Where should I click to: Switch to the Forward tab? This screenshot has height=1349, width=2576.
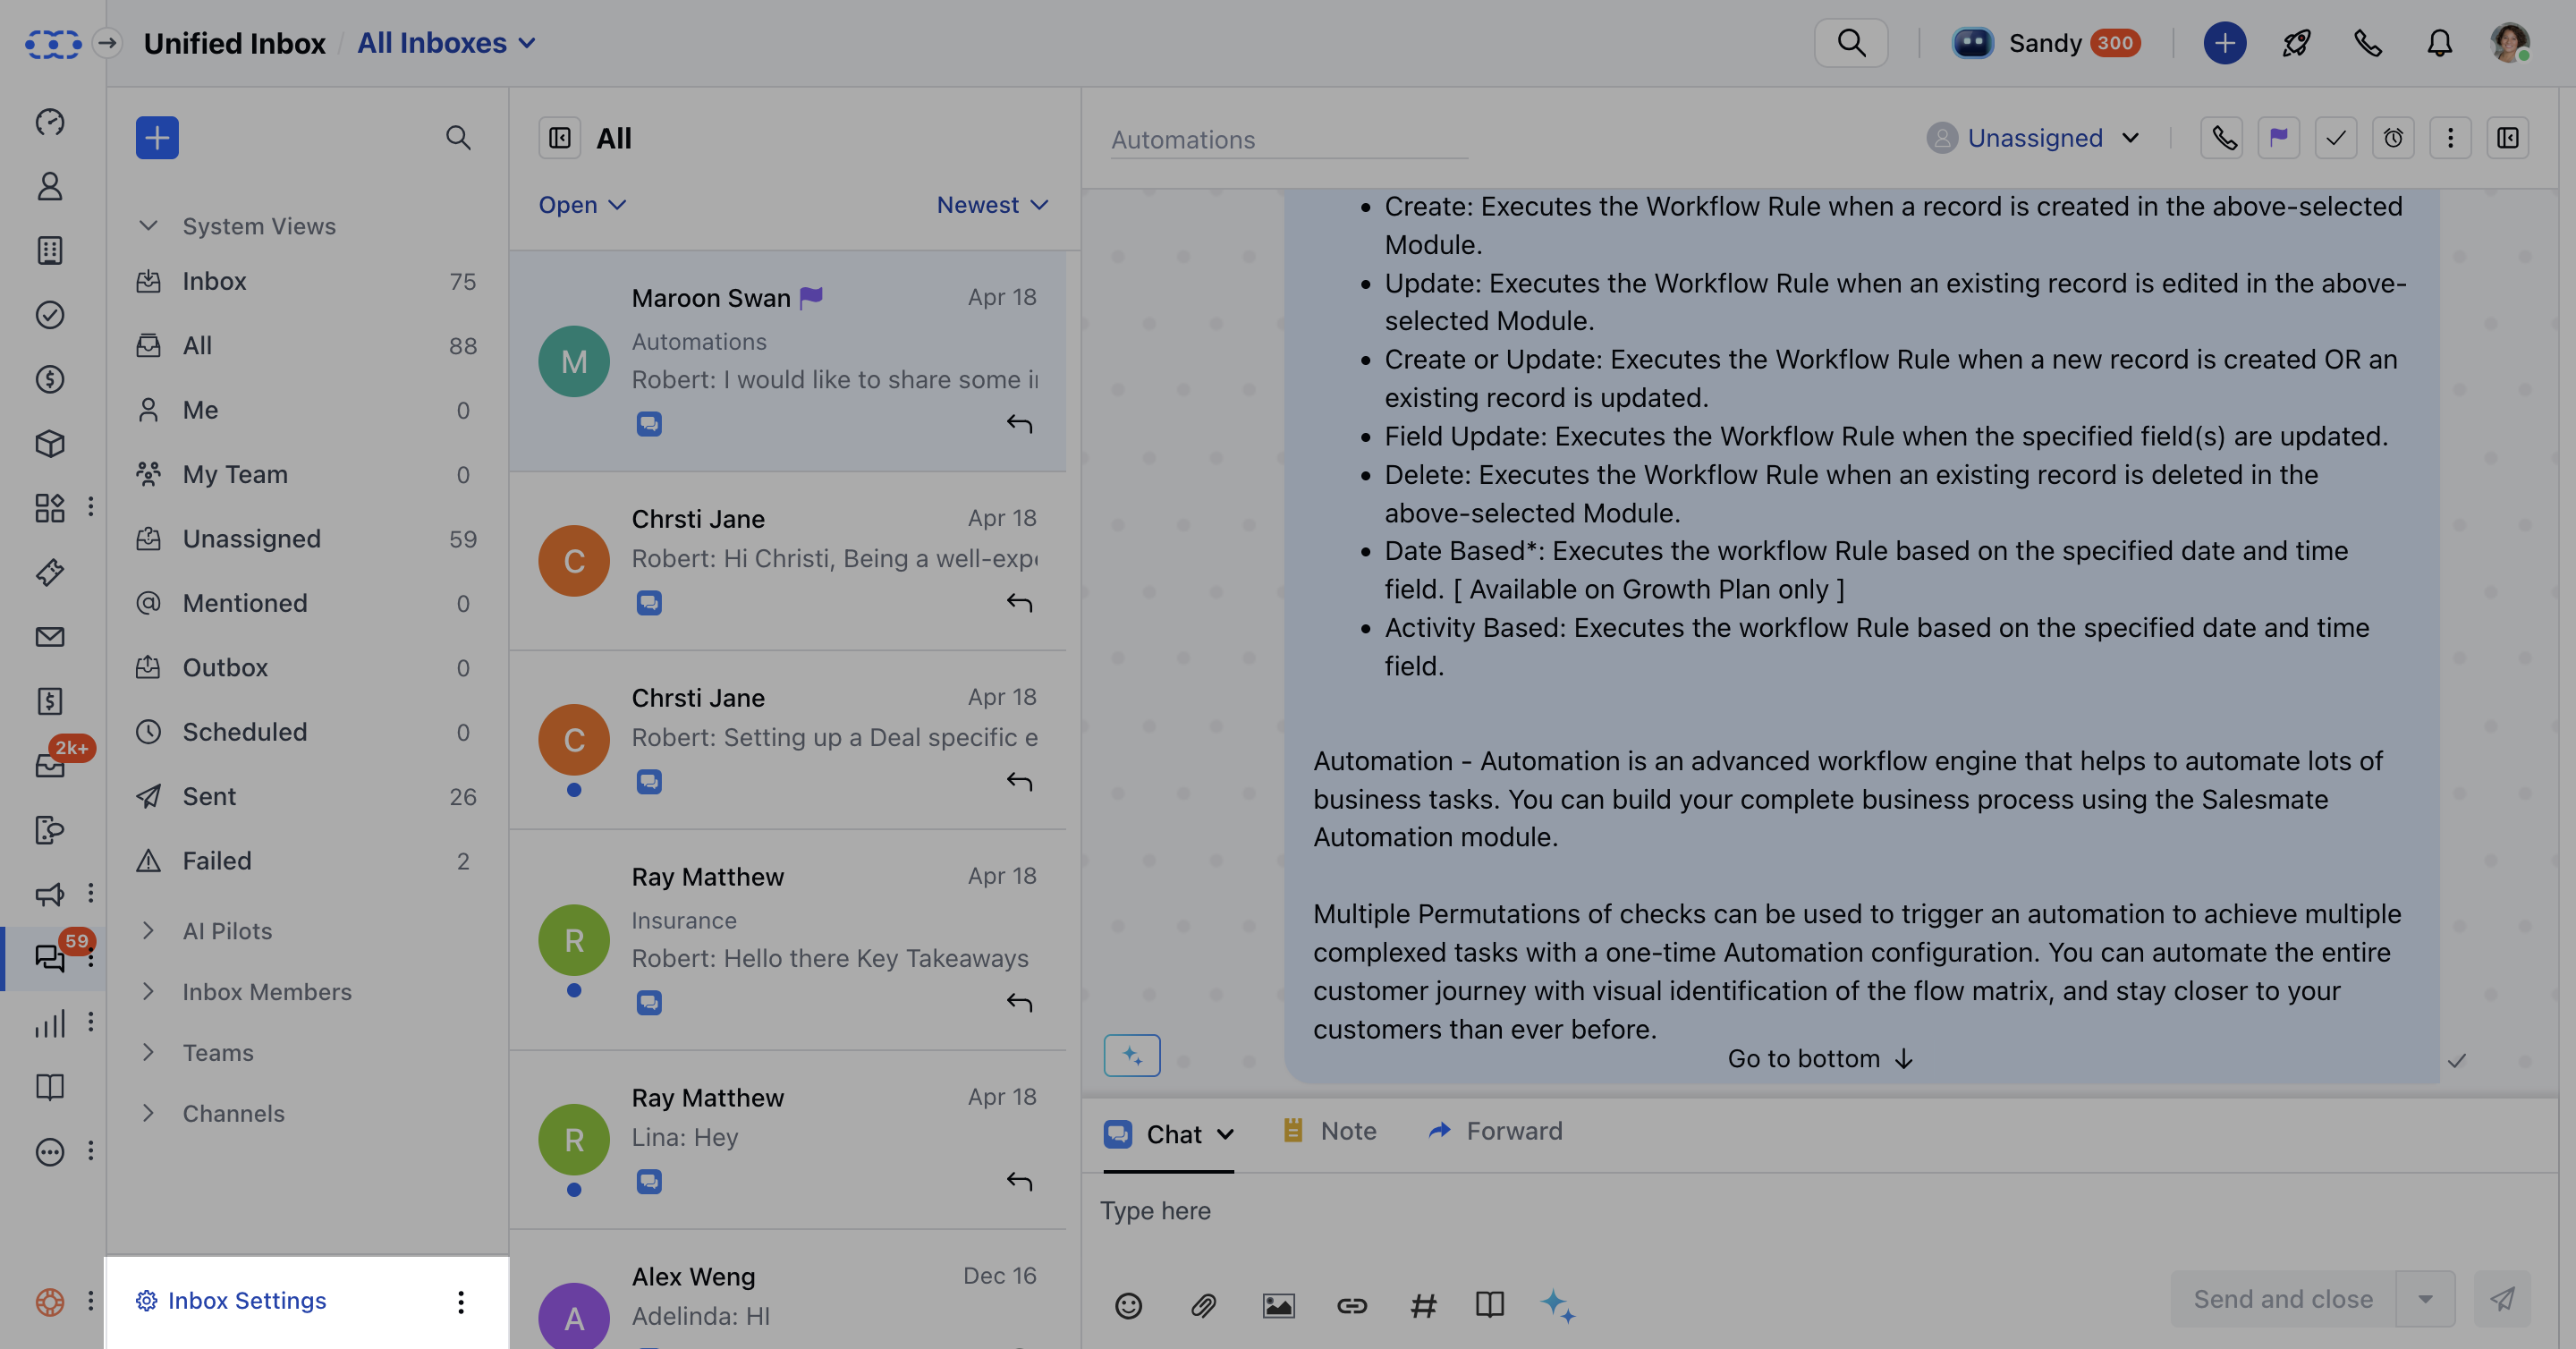(1495, 1131)
